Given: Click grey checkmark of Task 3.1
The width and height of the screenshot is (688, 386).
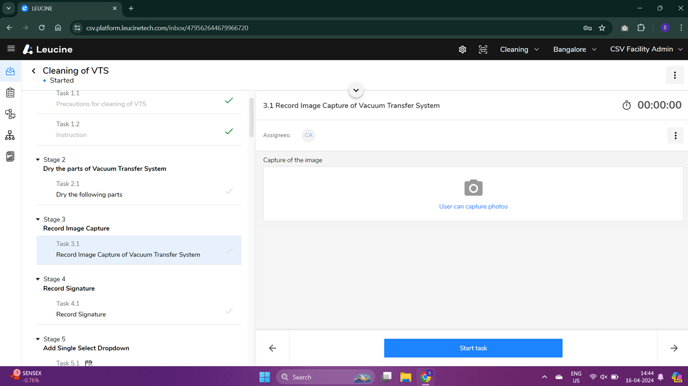Looking at the screenshot, I should click(x=229, y=251).
